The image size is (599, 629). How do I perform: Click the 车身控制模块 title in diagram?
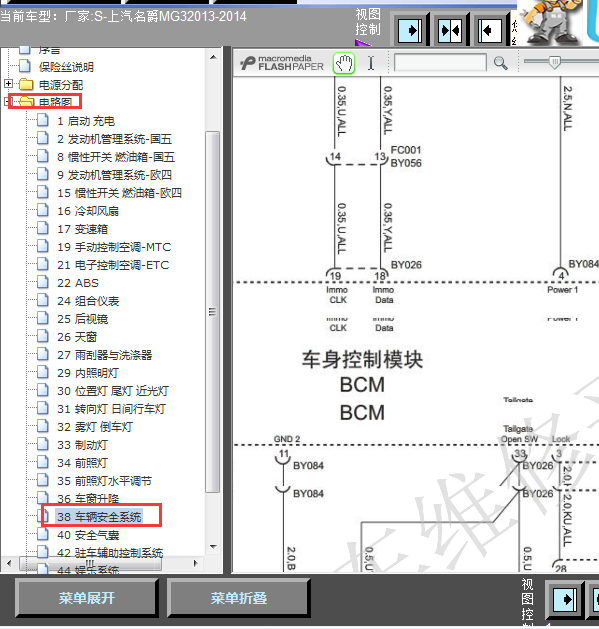tap(362, 359)
